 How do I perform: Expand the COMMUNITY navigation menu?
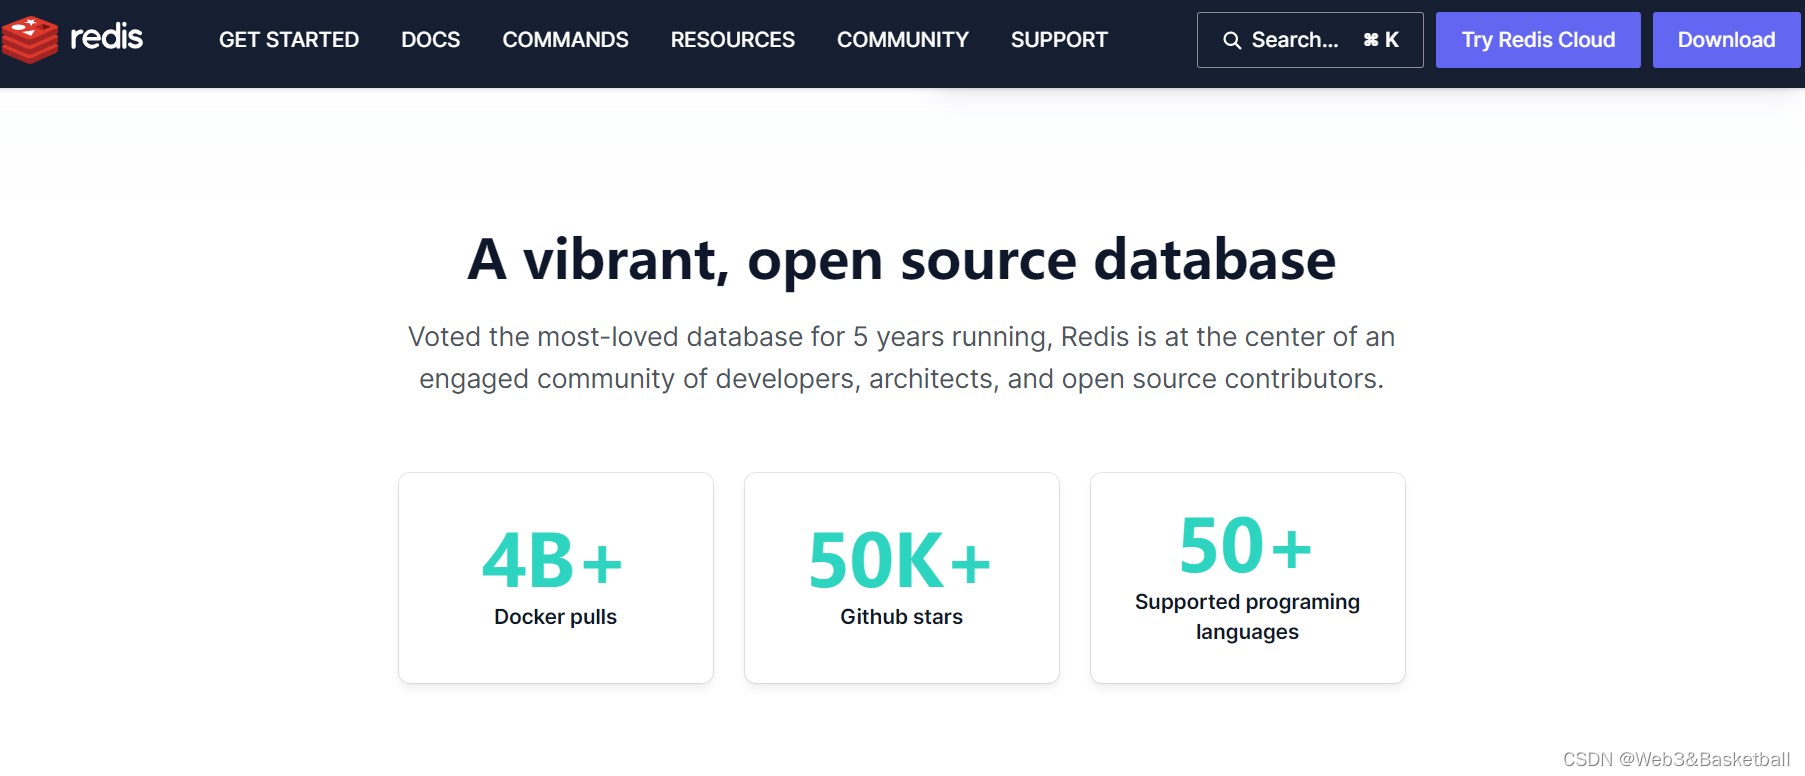click(x=903, y=40)
